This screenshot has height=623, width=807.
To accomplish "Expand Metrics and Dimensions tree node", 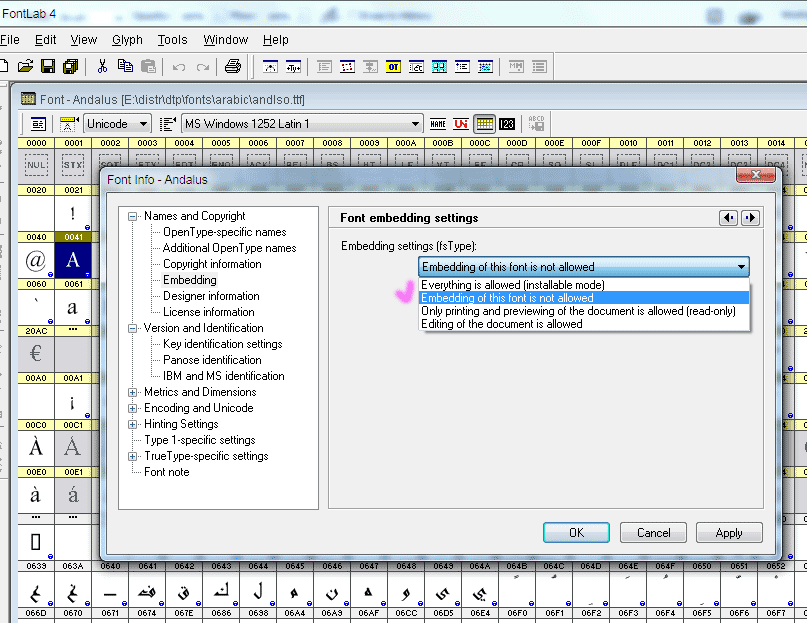I will click(132, 392).
